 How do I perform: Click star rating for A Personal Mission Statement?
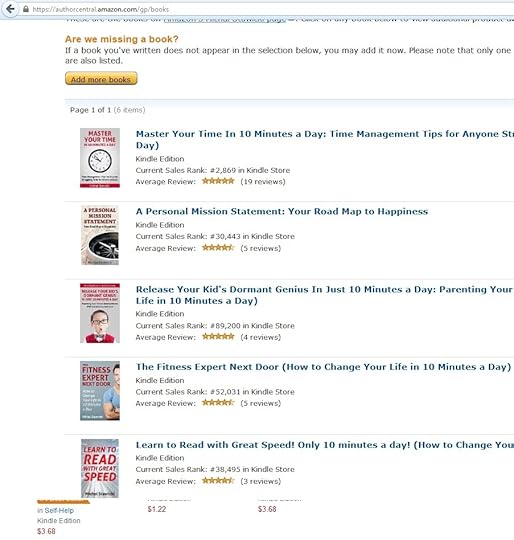[x=218, y=248]
